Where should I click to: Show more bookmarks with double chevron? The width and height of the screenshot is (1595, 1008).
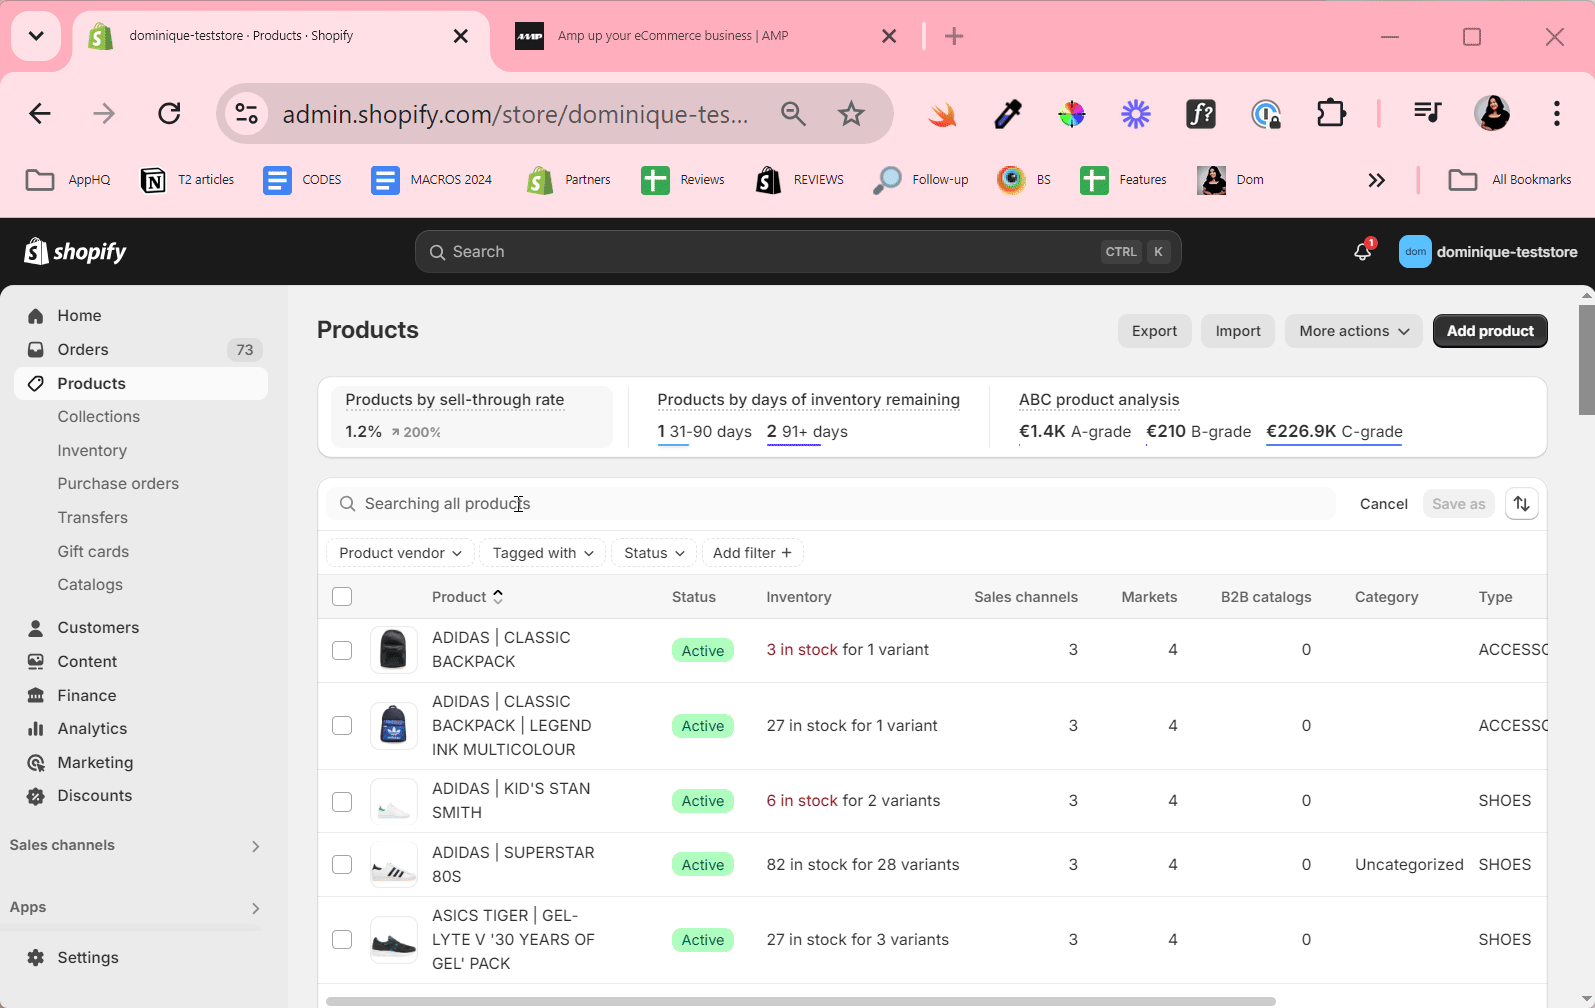pyautogui.click(x=1377, y=180)
